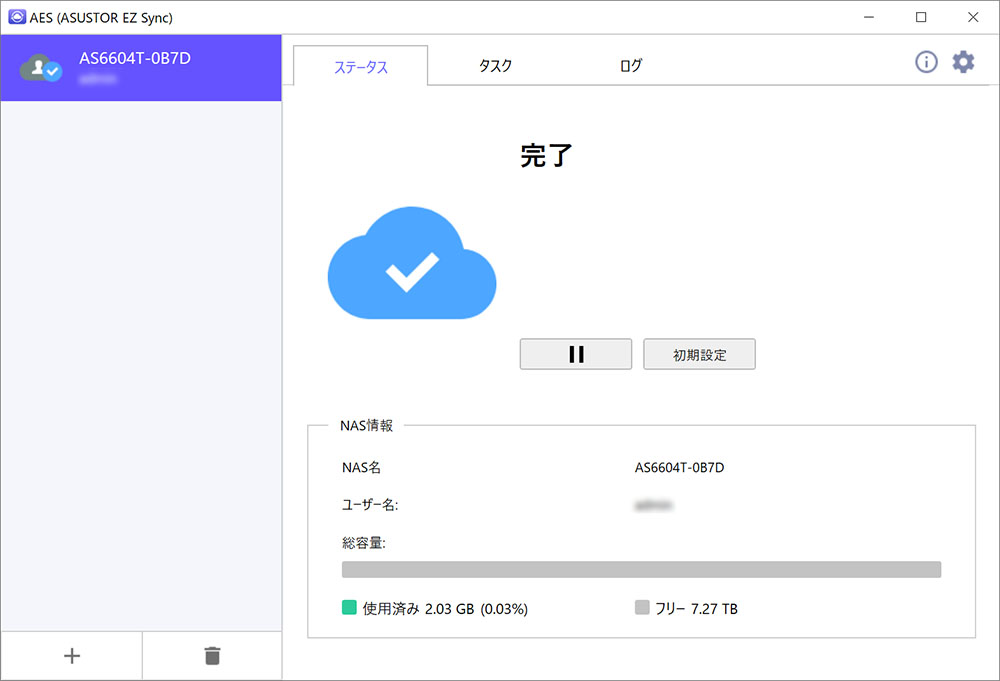Click the 総容量: label

click(364, 543)
